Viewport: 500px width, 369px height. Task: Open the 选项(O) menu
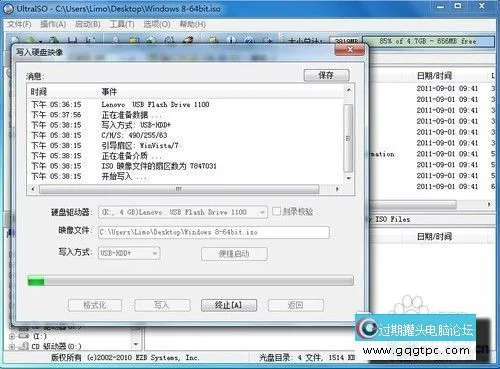(x=157, y=24)
